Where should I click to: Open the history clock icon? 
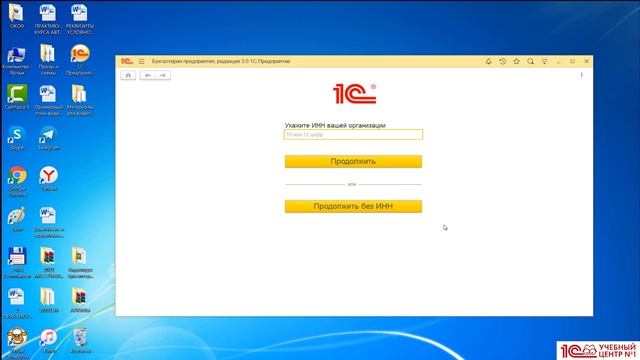[502, 61]
